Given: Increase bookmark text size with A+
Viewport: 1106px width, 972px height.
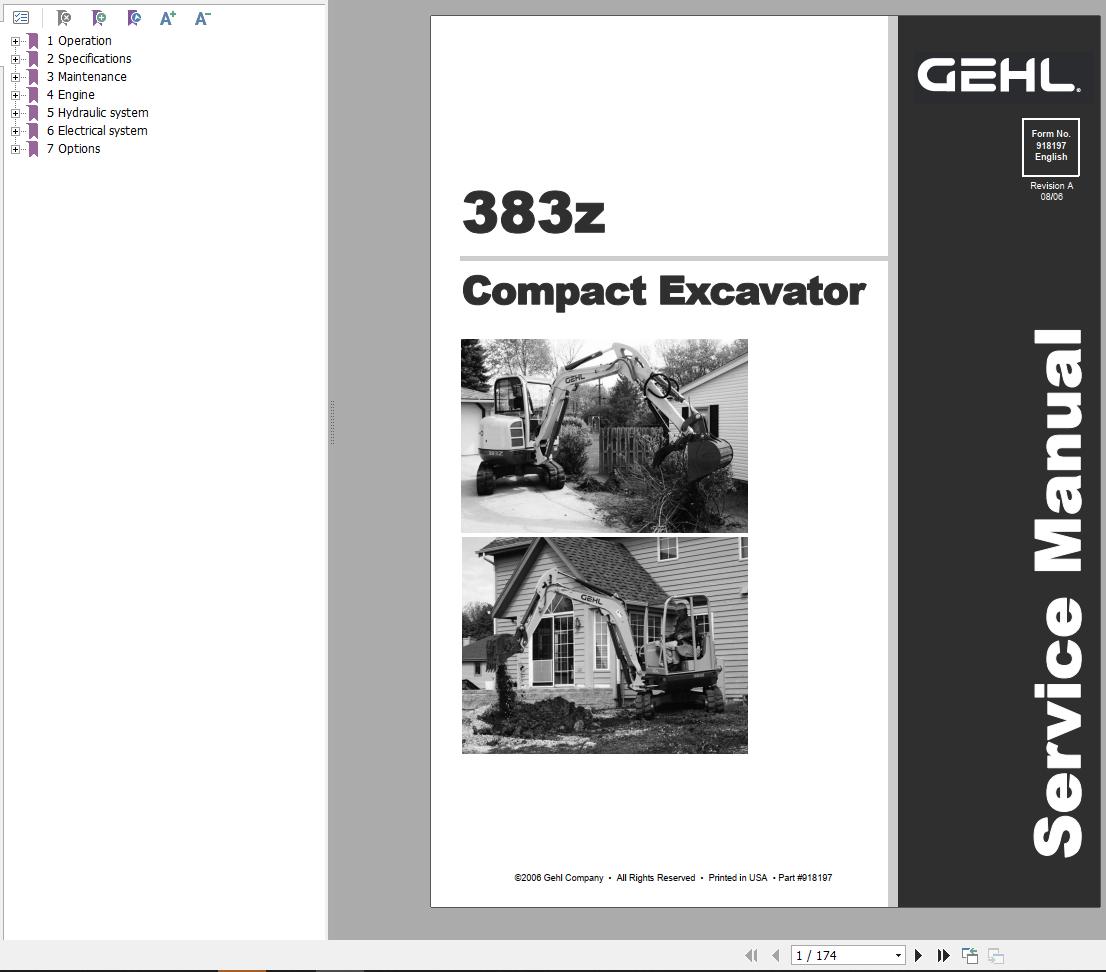Looking at the screenshot, I should coord(168,18).
